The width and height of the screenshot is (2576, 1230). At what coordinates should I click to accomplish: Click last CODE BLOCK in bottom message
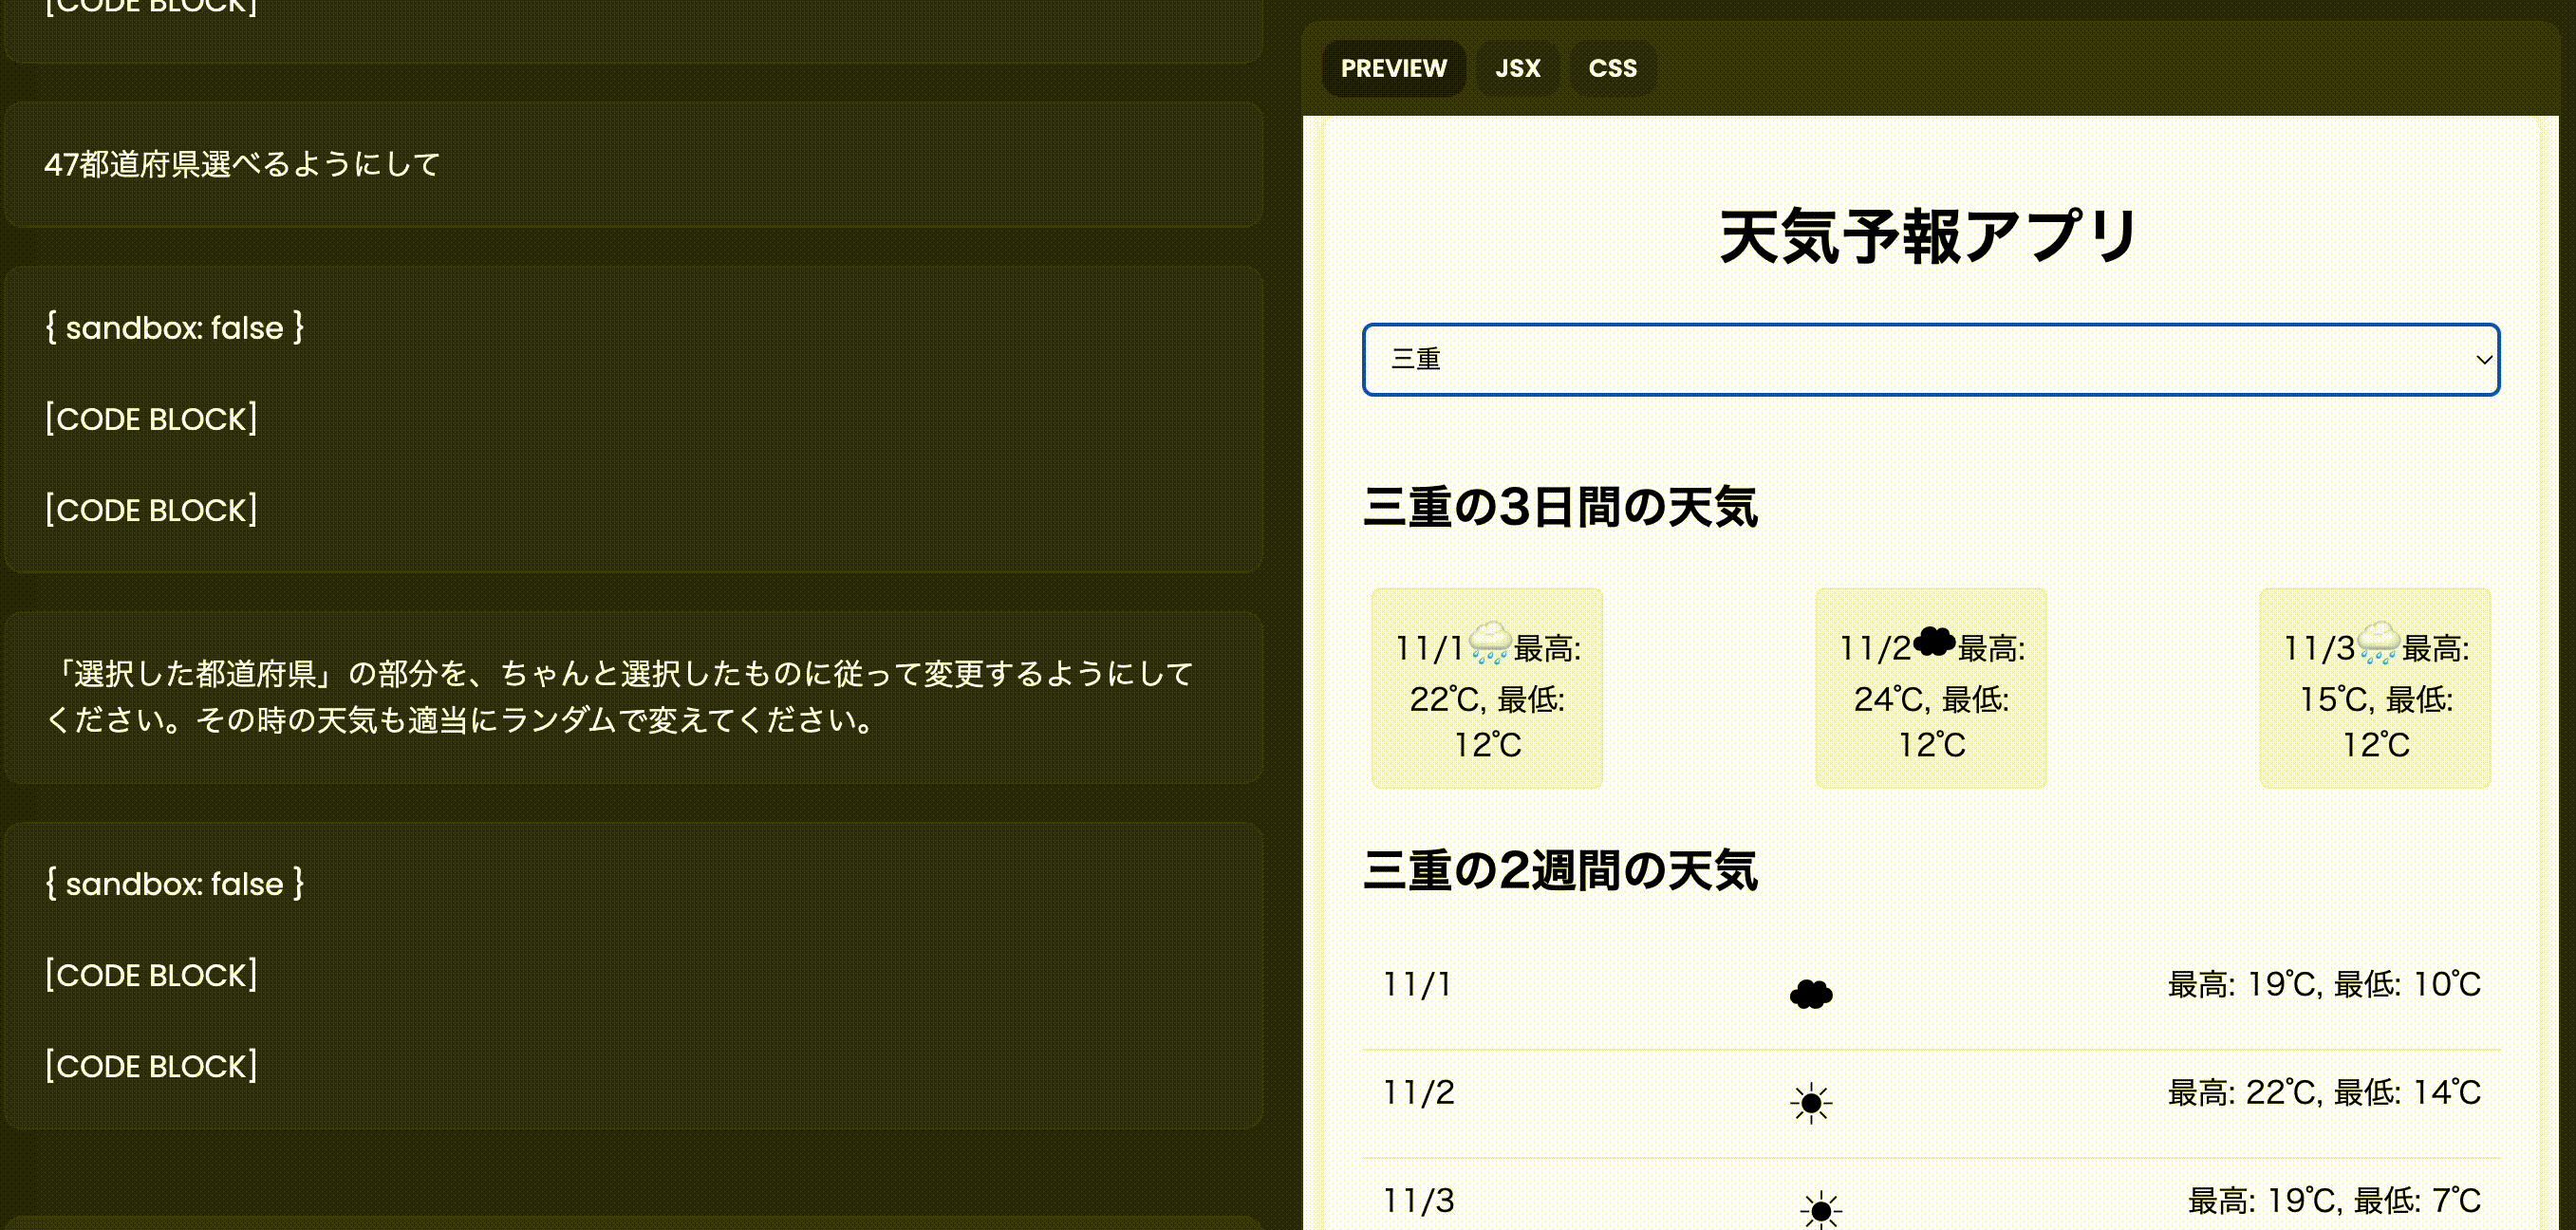151,1066
